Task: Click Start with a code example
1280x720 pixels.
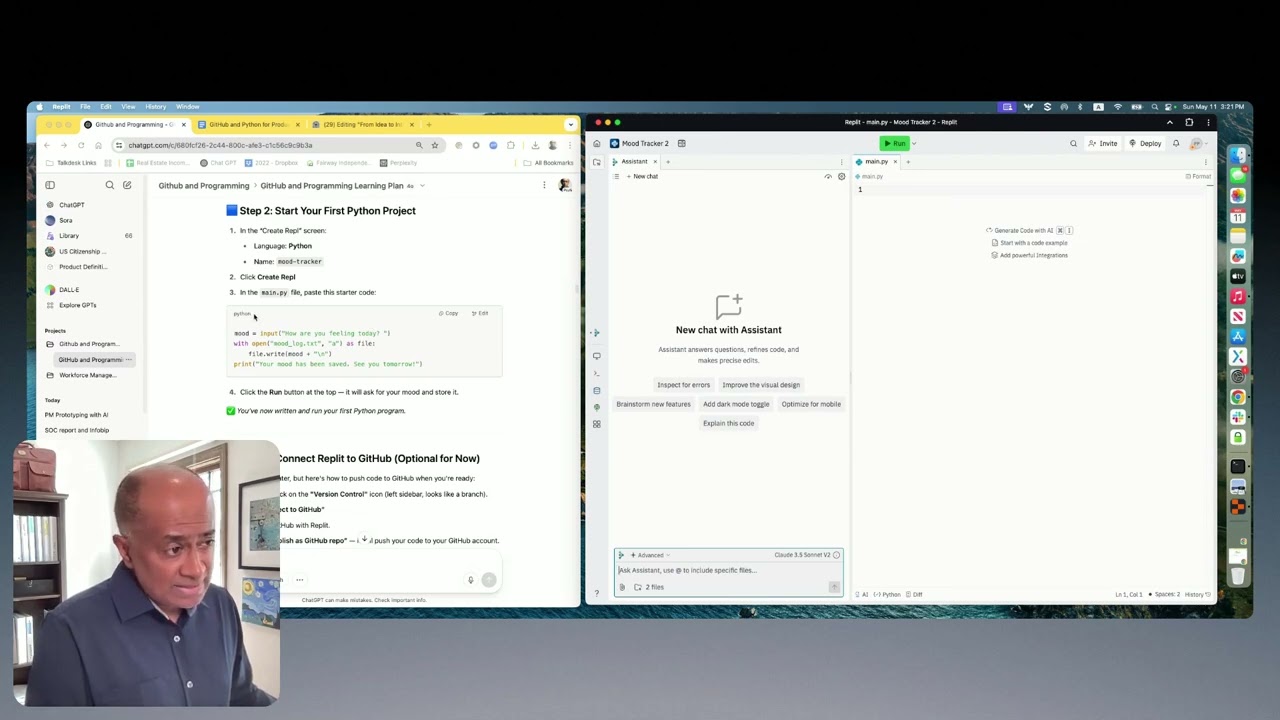Action: click(1029, 242)
